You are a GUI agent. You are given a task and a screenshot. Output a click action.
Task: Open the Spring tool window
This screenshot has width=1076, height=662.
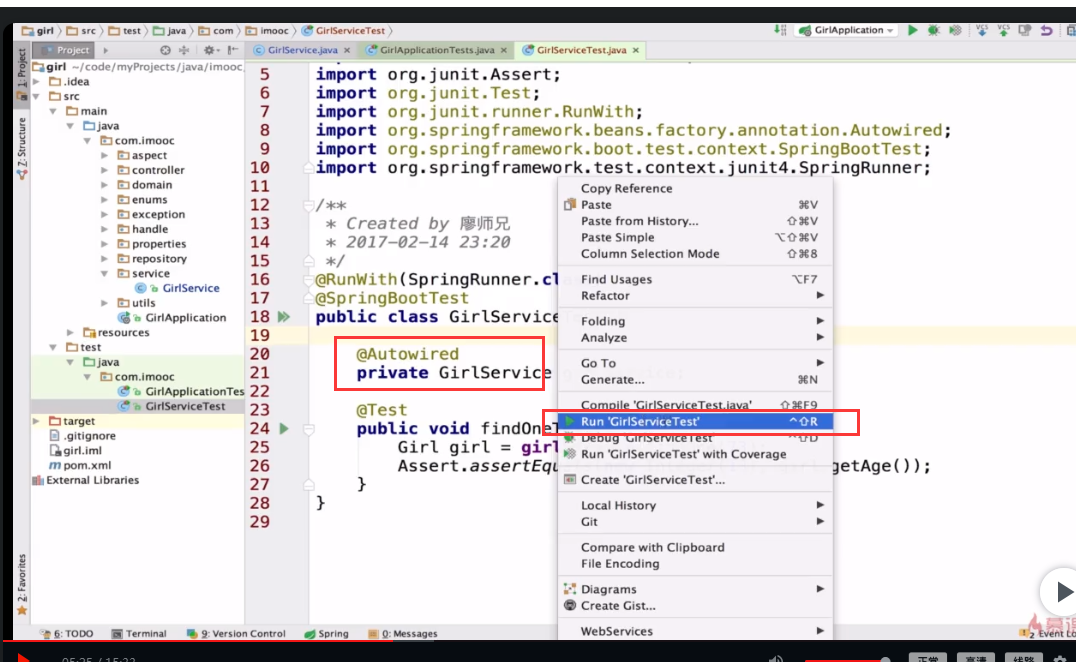tap(327, 634)
